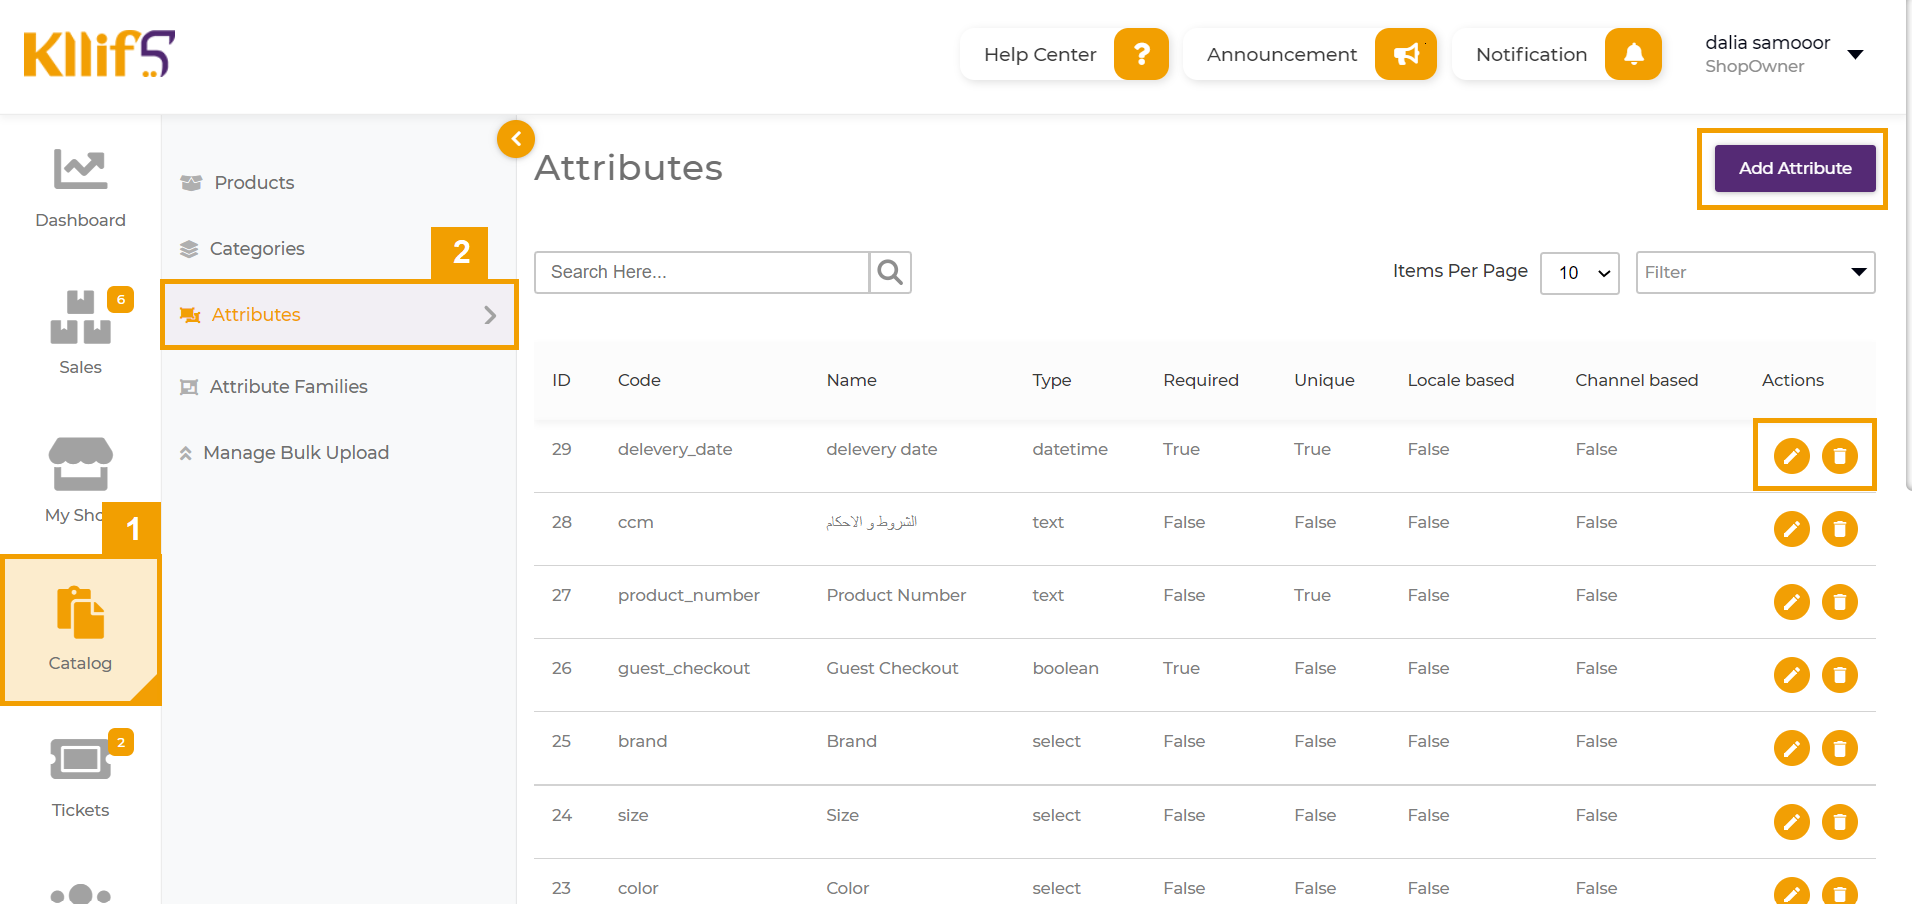The height and width of the screenshot is (904, 1912).
Task: Open the Tickets sidebar icon
Action: click(x=80, y=760)
